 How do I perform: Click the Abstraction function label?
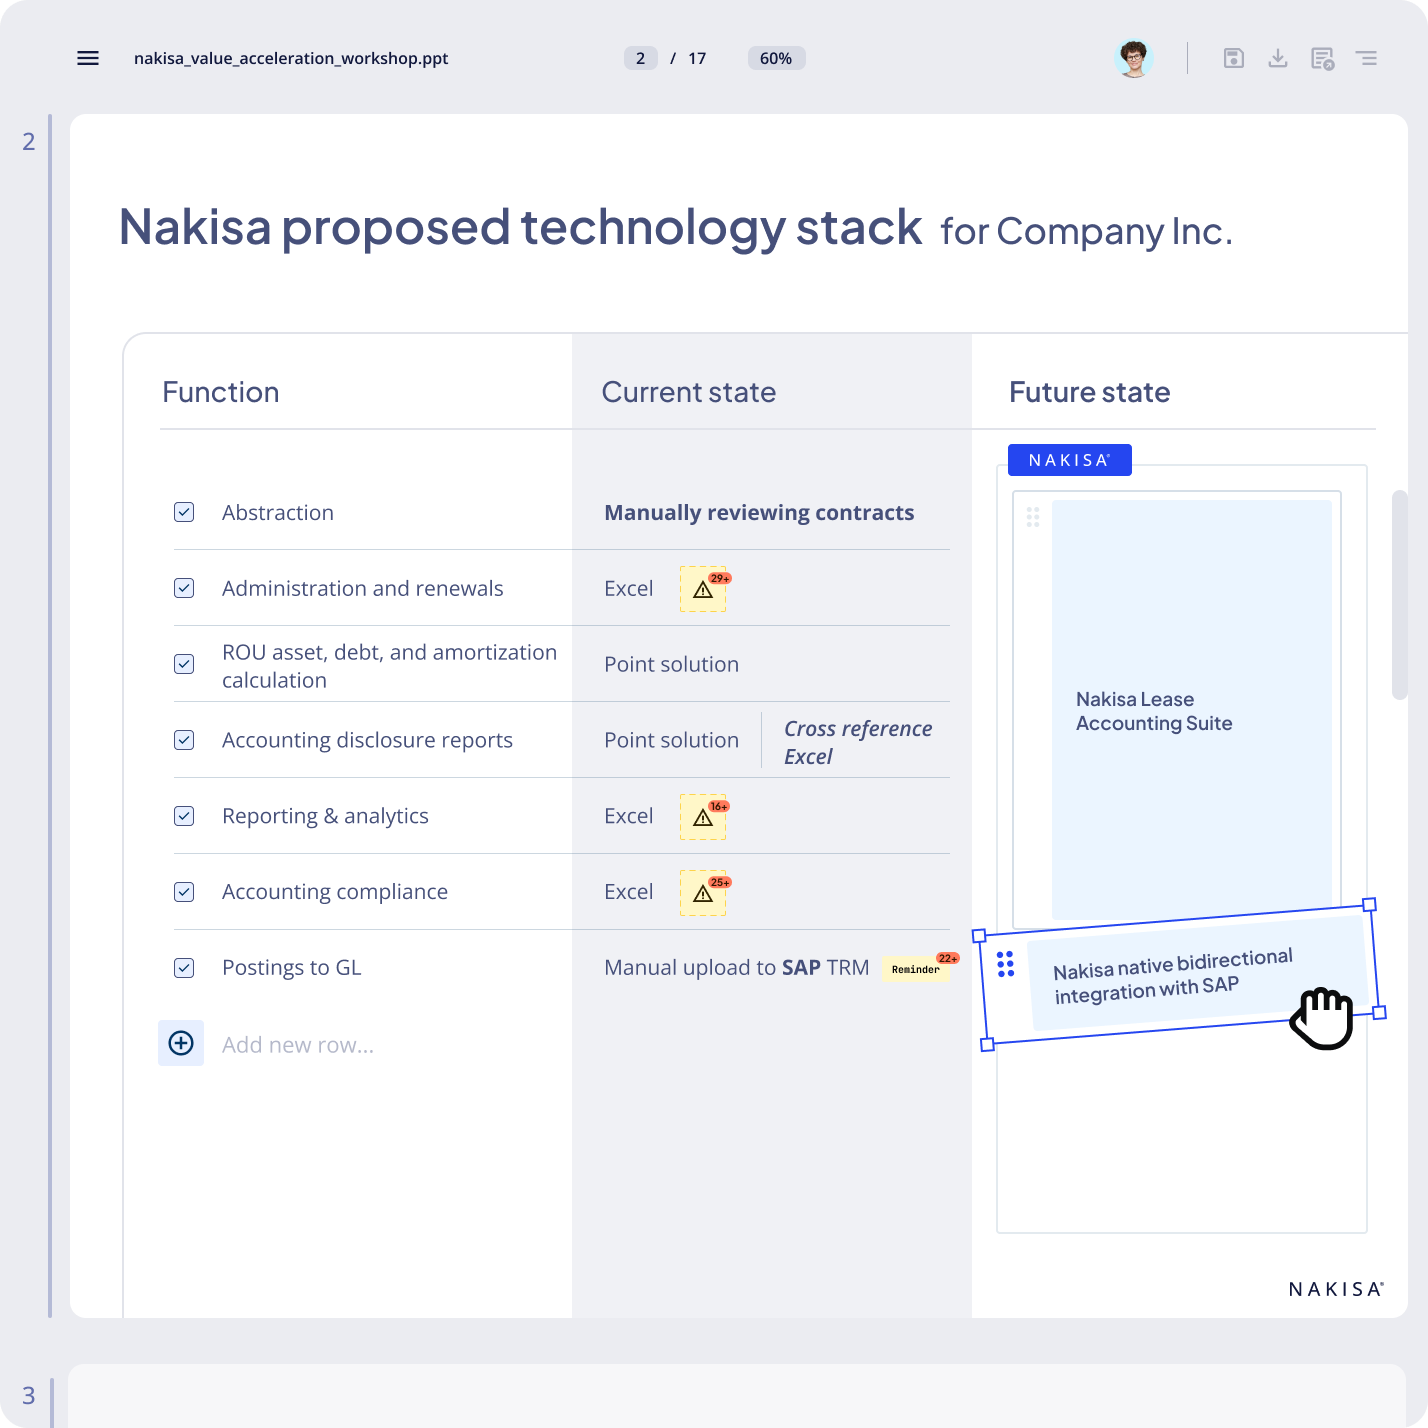278,513
